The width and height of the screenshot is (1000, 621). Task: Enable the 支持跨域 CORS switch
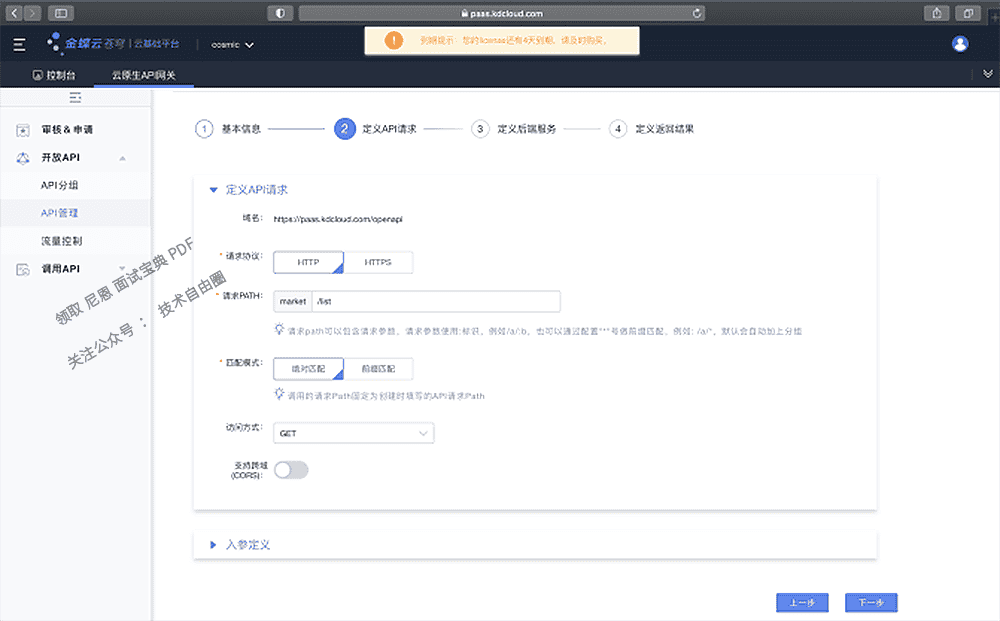[291, 469]
